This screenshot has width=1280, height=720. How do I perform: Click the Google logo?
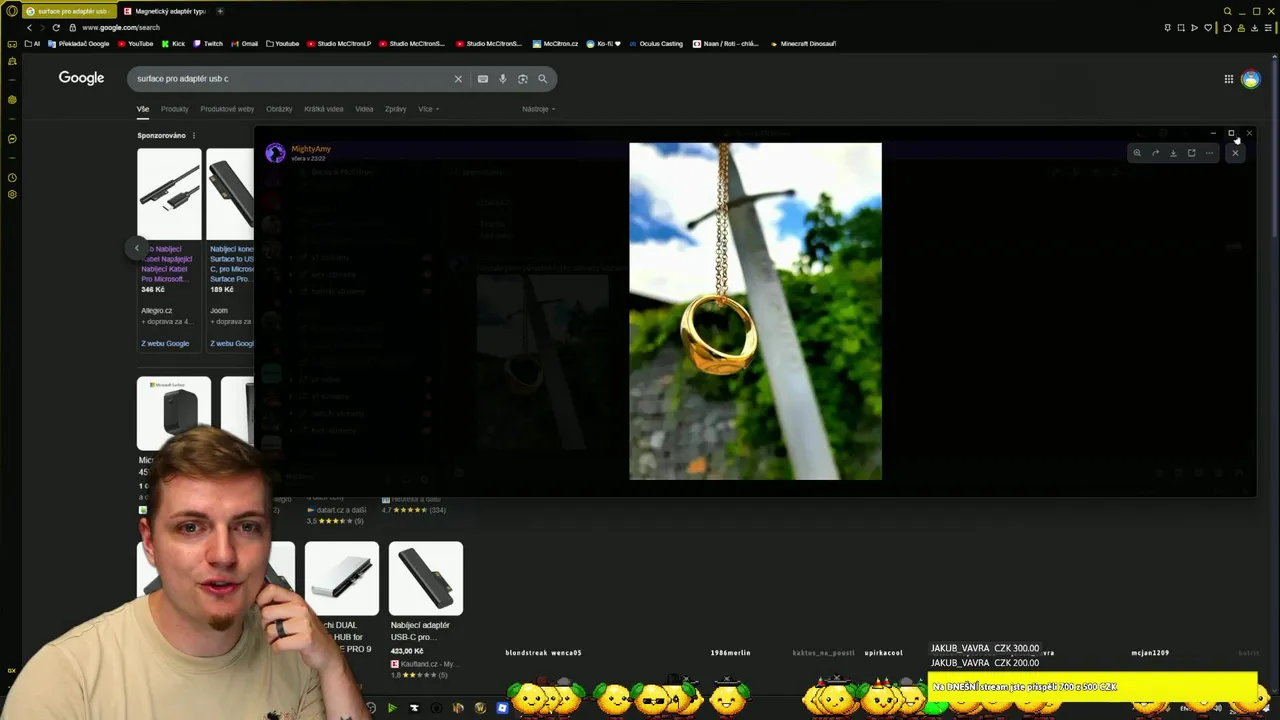[x=81, y=78]
